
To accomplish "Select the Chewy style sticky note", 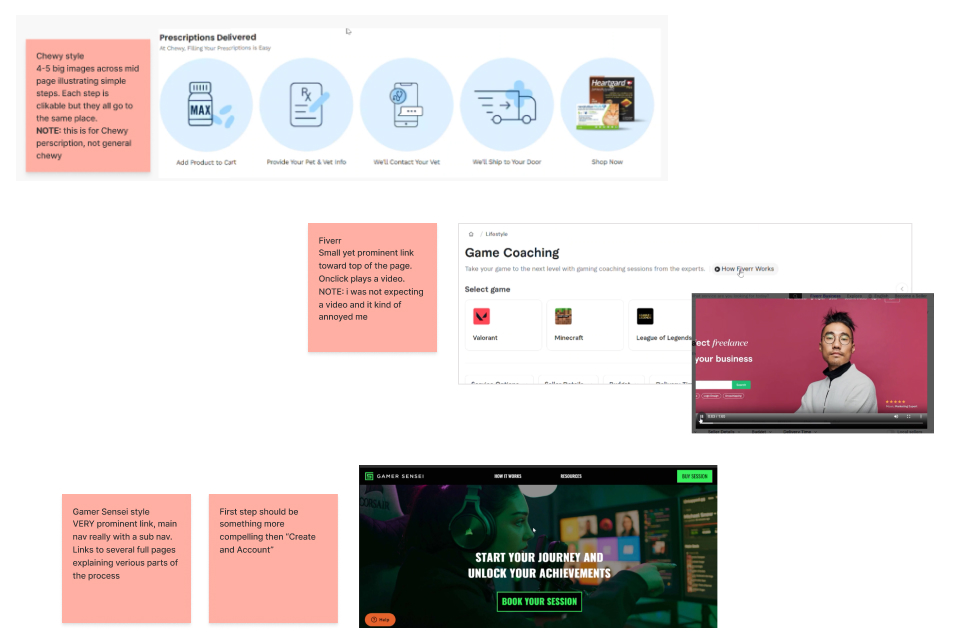I will (x=88, y=105).
